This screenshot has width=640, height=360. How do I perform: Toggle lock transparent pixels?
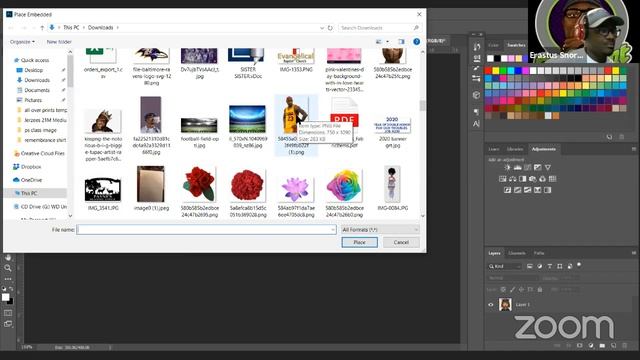point(503,289)
